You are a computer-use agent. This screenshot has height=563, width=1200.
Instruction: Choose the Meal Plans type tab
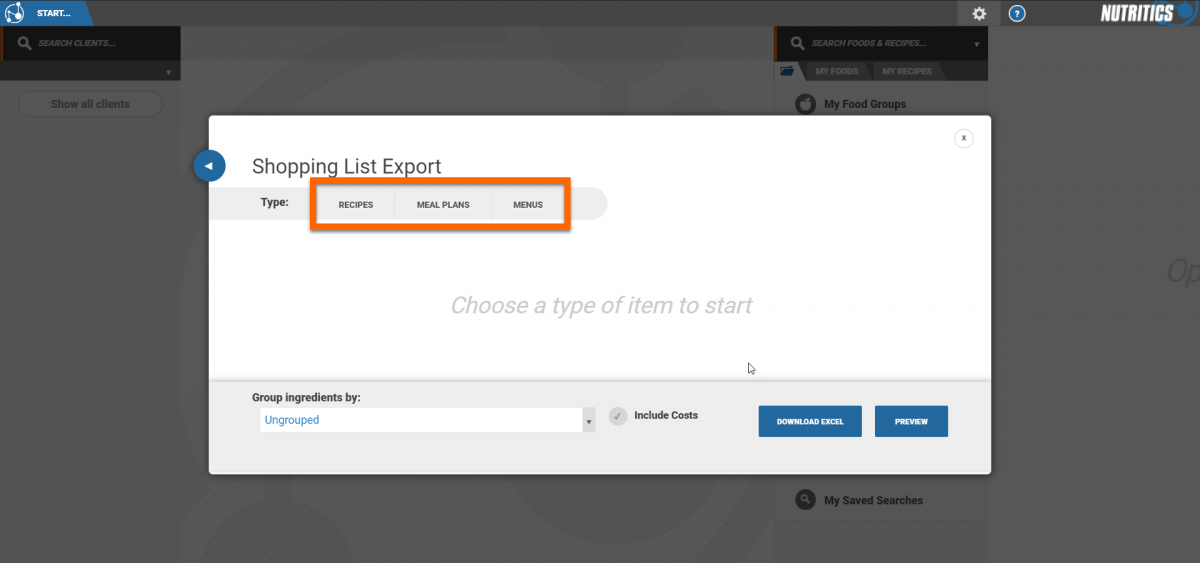coord(443,205)
